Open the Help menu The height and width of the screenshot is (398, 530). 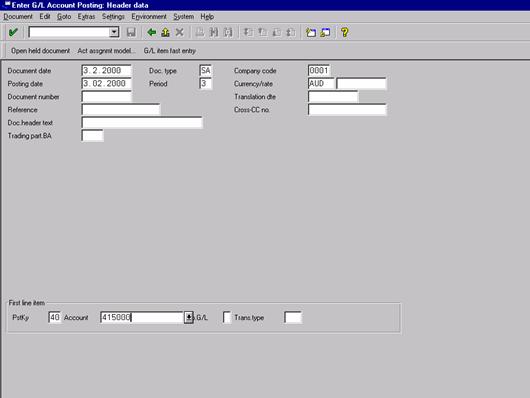(207, 17)
